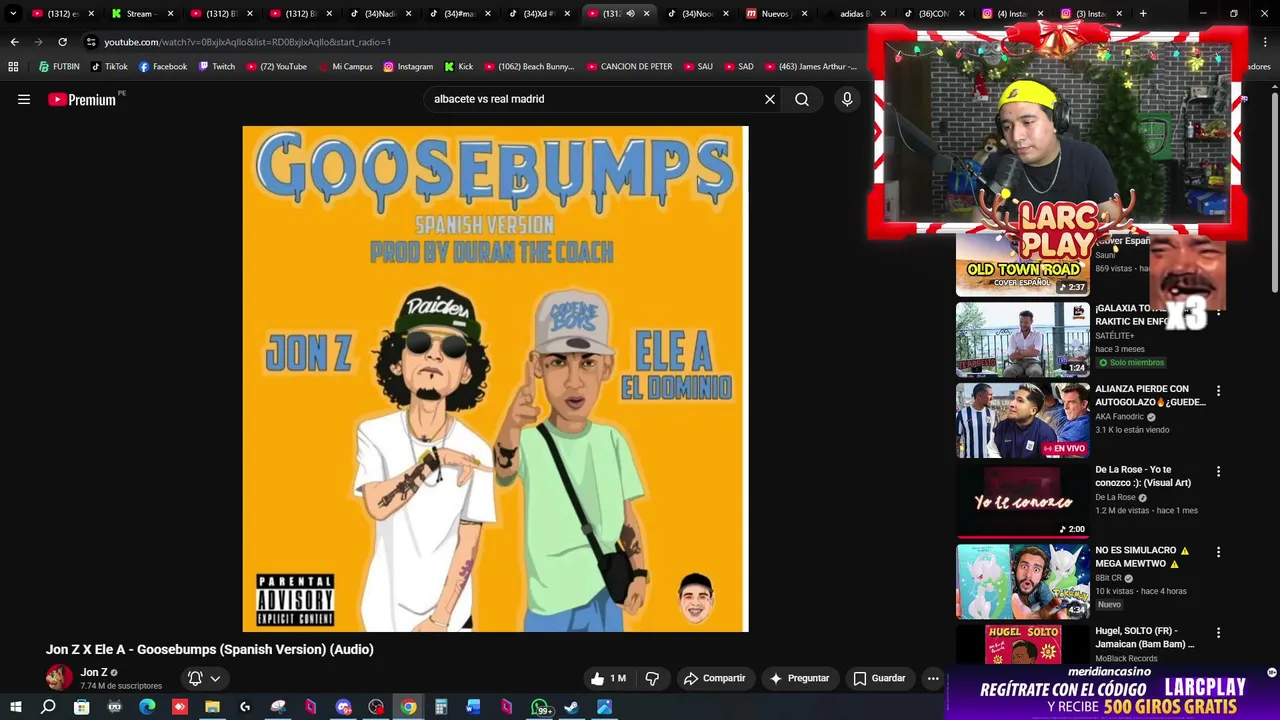Open Facebook bookmark

(x=163, y=67)
